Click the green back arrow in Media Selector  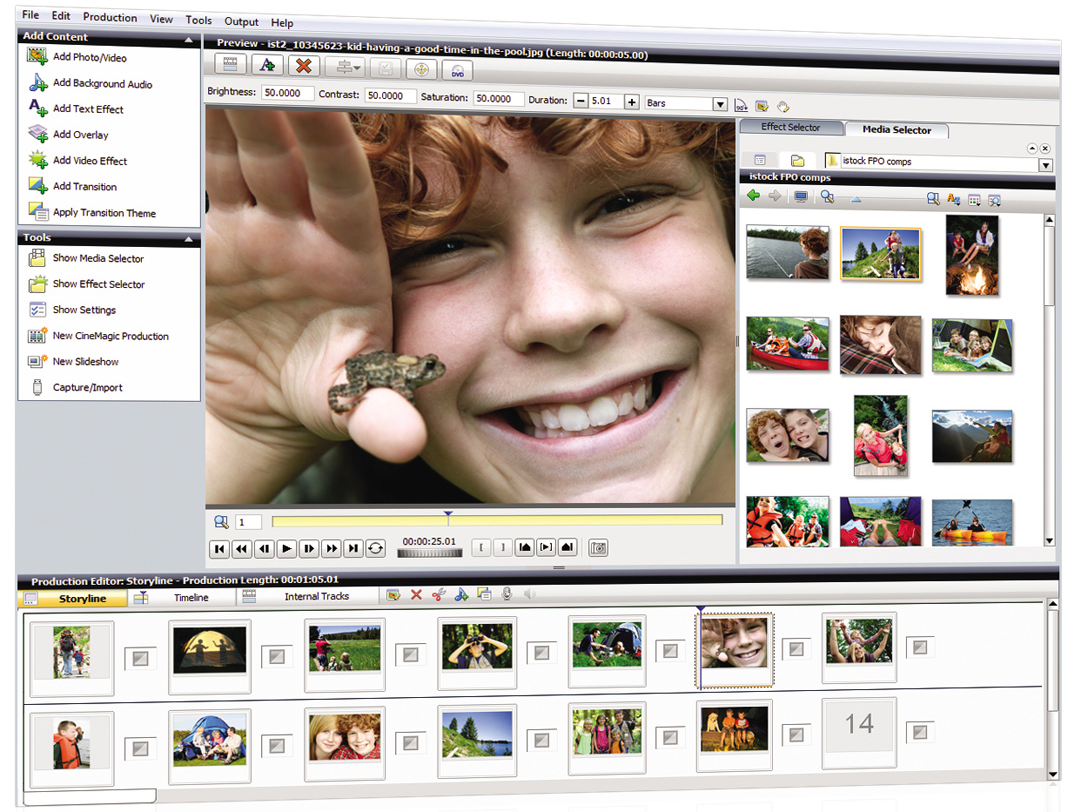pos(753,197)
